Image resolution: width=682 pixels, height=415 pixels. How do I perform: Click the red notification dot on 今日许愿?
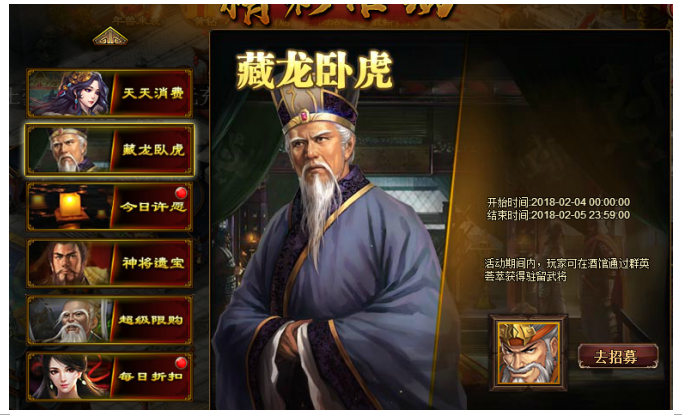pos(181,193)
